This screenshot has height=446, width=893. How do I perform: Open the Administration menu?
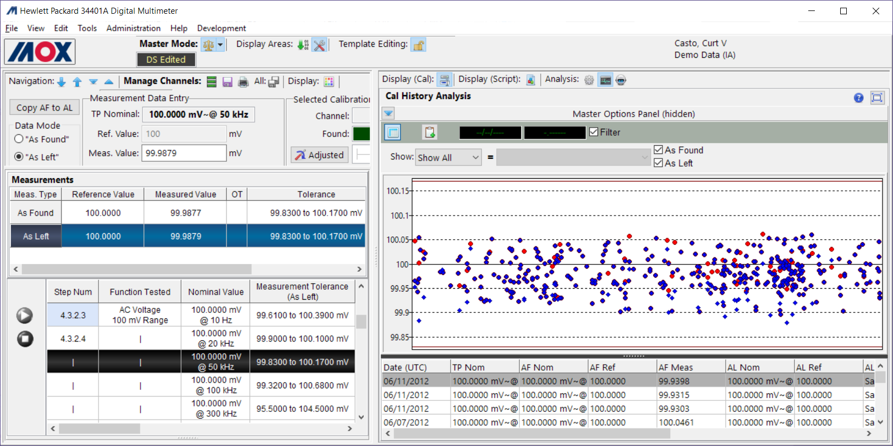click(133, 28)
